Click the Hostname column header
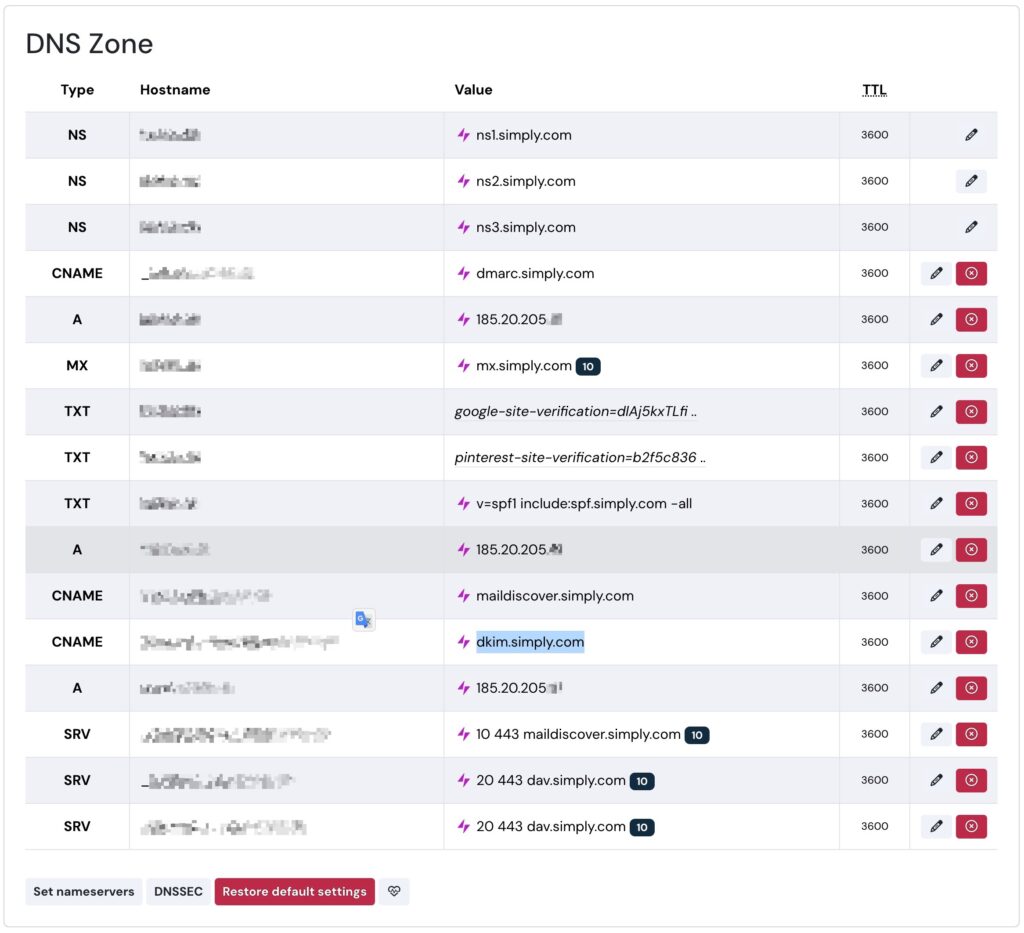 coord(175,89)
